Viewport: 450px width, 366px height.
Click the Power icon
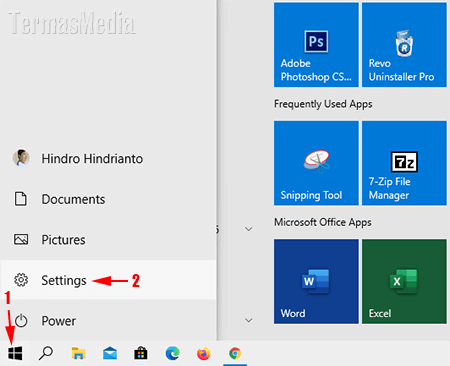pos(21,321)
